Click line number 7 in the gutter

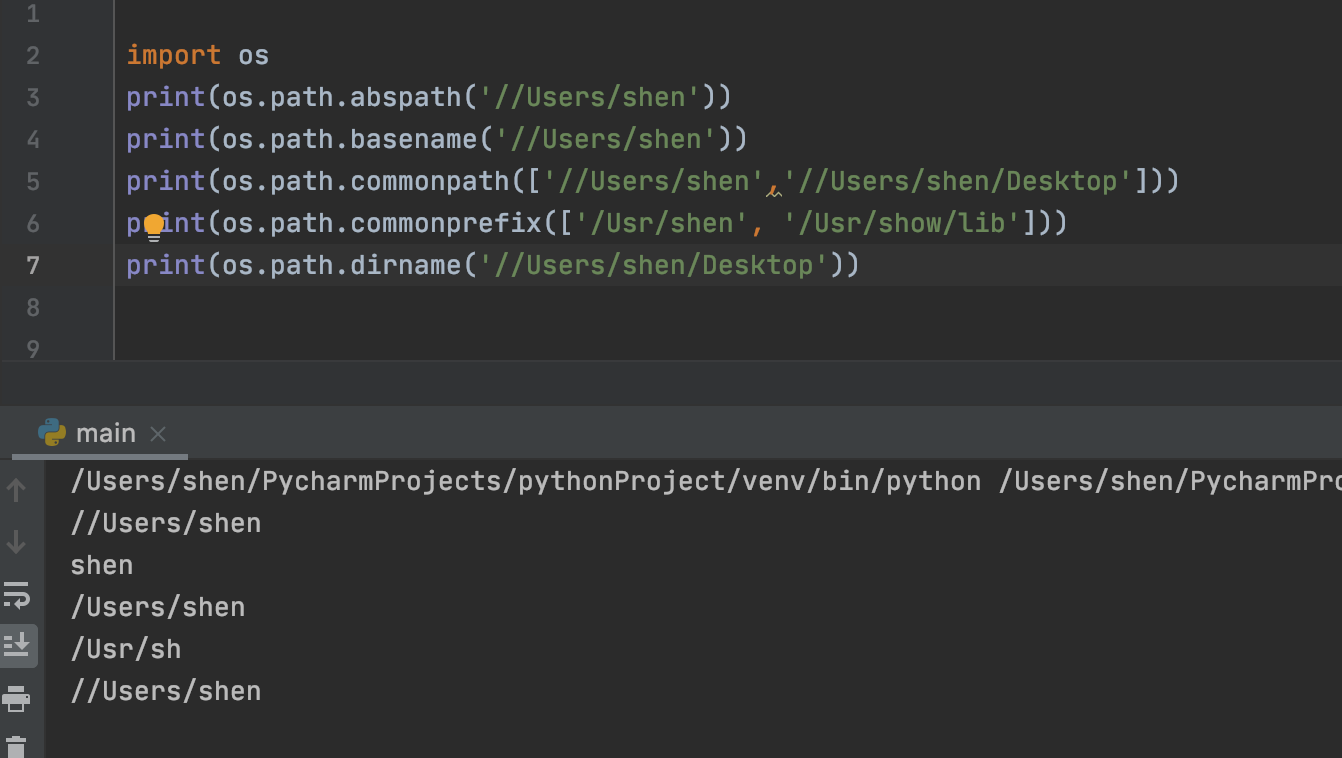[x=32, y=264]
